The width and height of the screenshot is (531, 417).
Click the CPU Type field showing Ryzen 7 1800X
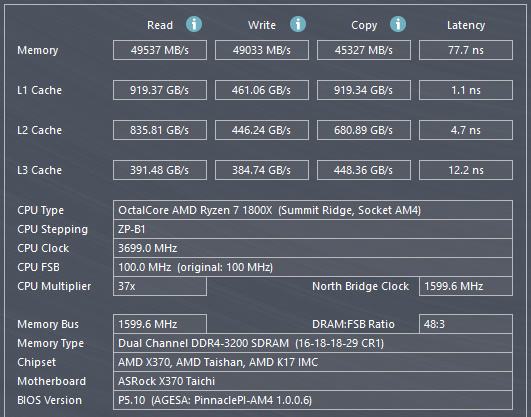(313, 210)
